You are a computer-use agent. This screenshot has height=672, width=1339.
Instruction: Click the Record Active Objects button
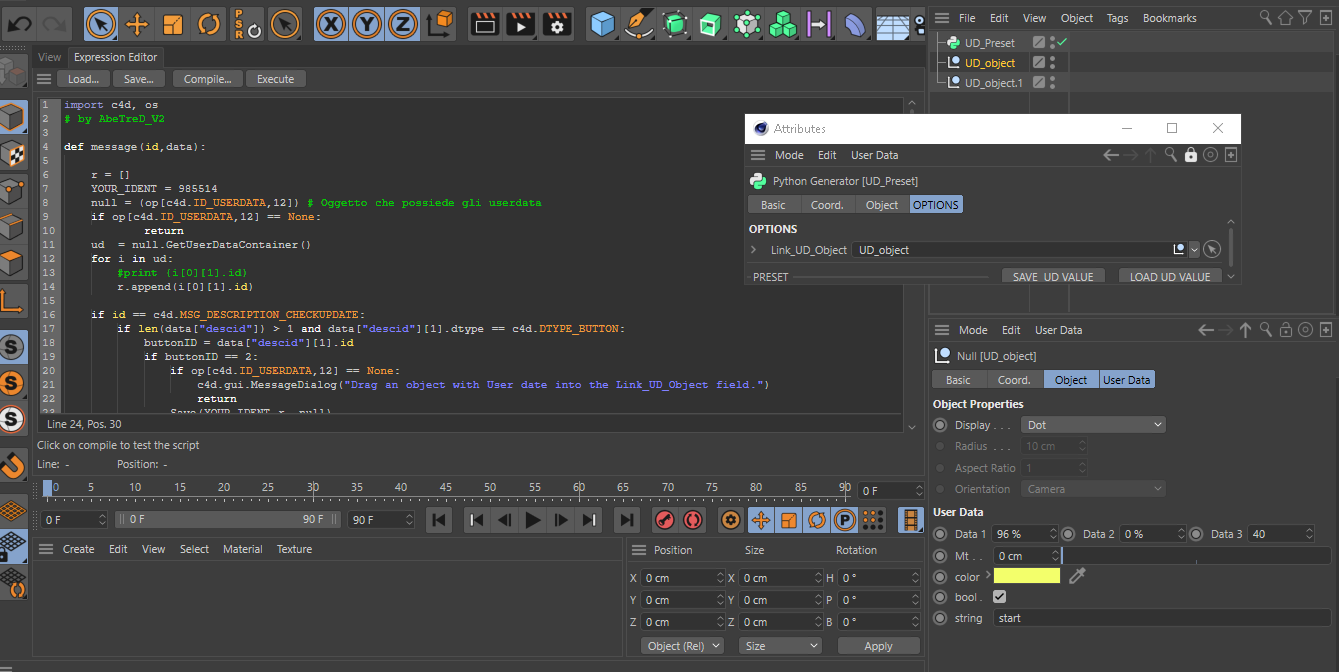(664, 520)
